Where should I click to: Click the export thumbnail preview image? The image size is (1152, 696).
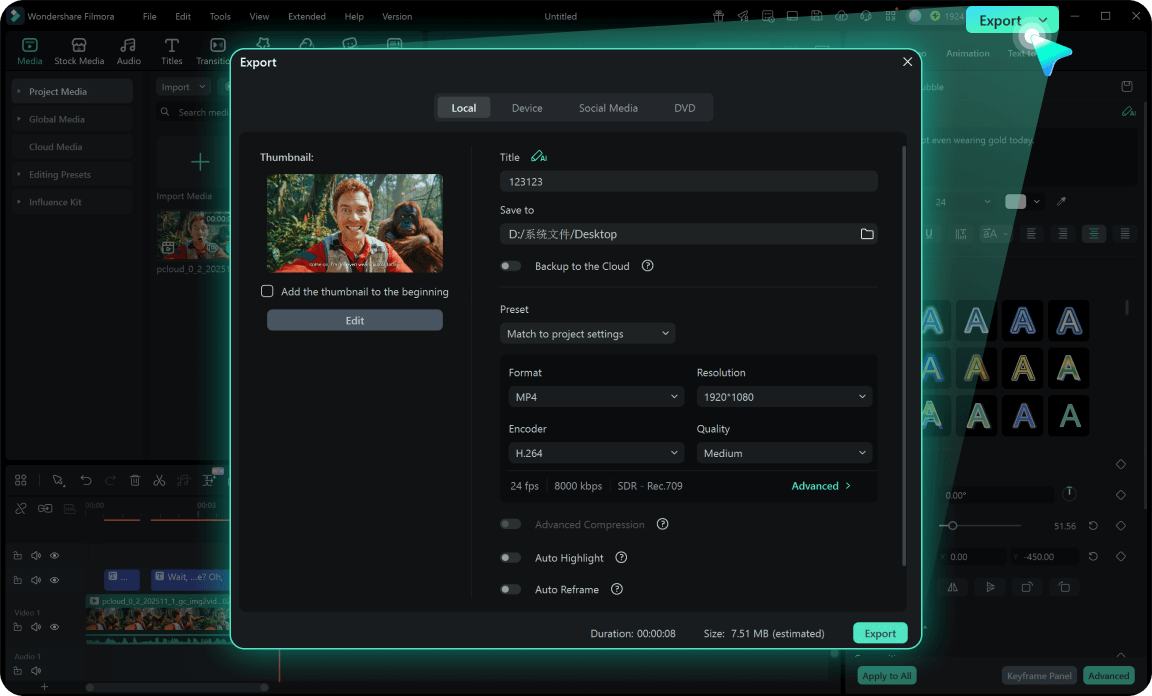(x=354, y=223)
